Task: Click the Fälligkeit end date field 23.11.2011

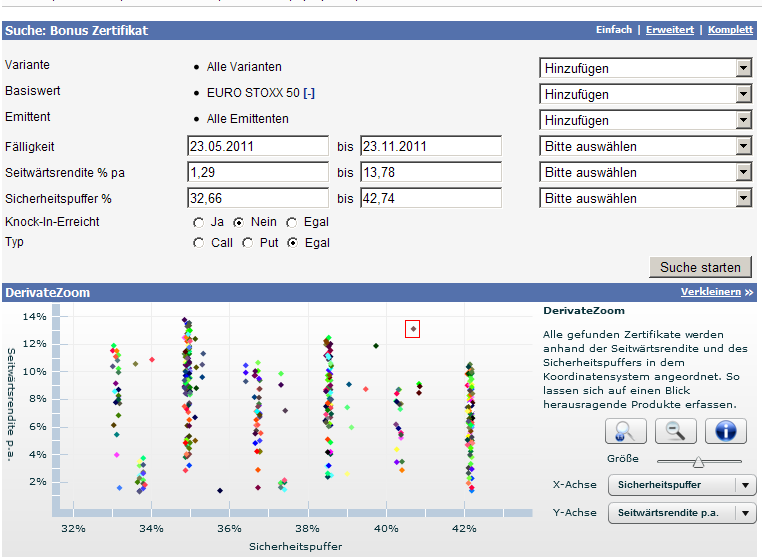Action: pos(431,146)
